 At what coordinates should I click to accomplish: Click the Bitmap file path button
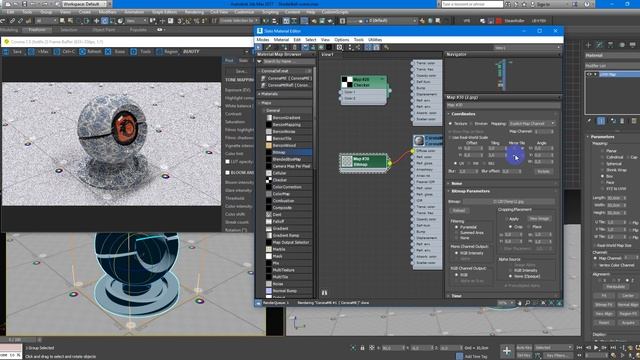tap(509, 201)
